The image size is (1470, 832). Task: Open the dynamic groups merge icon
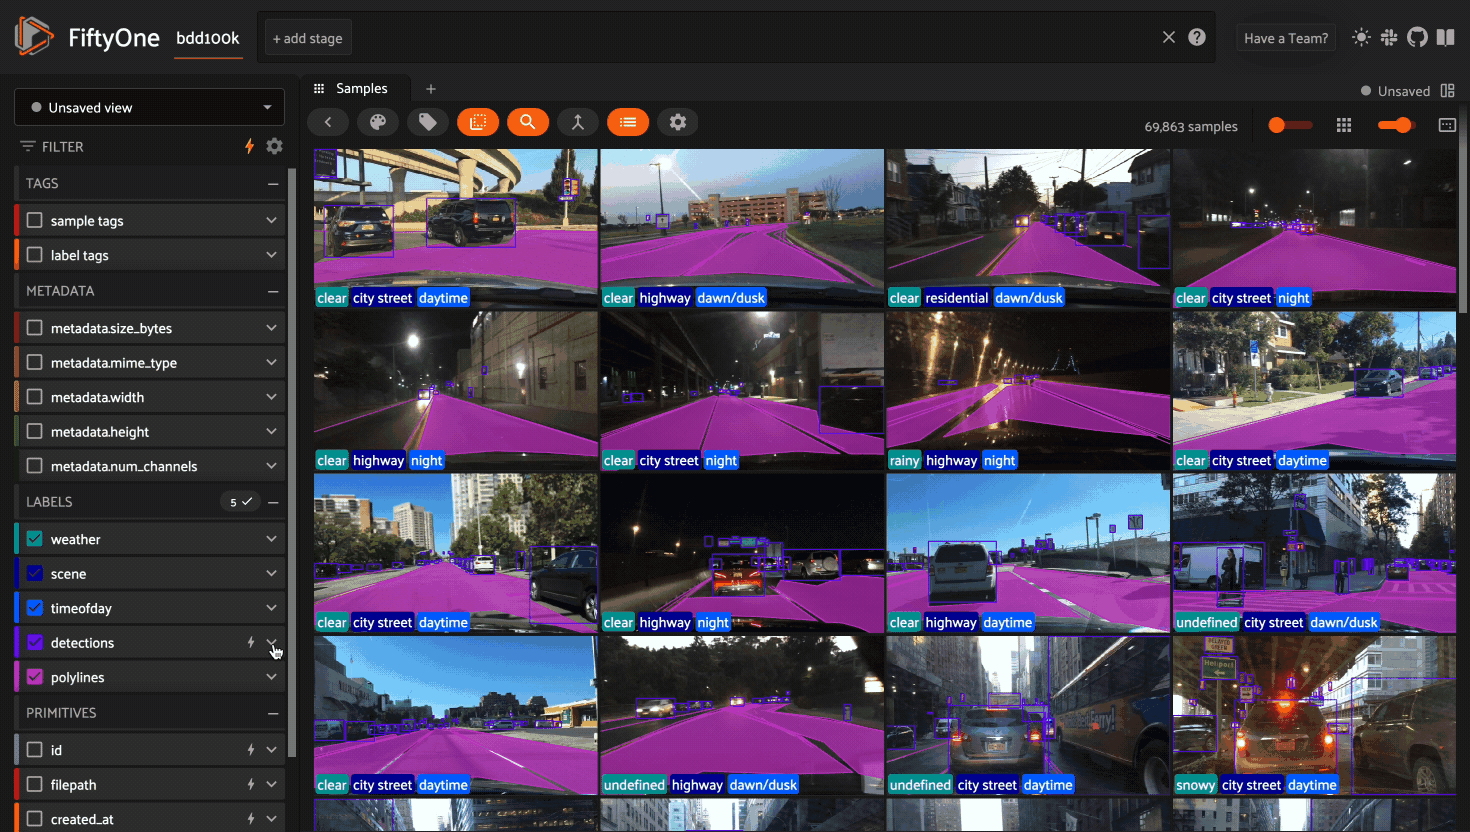578,122
